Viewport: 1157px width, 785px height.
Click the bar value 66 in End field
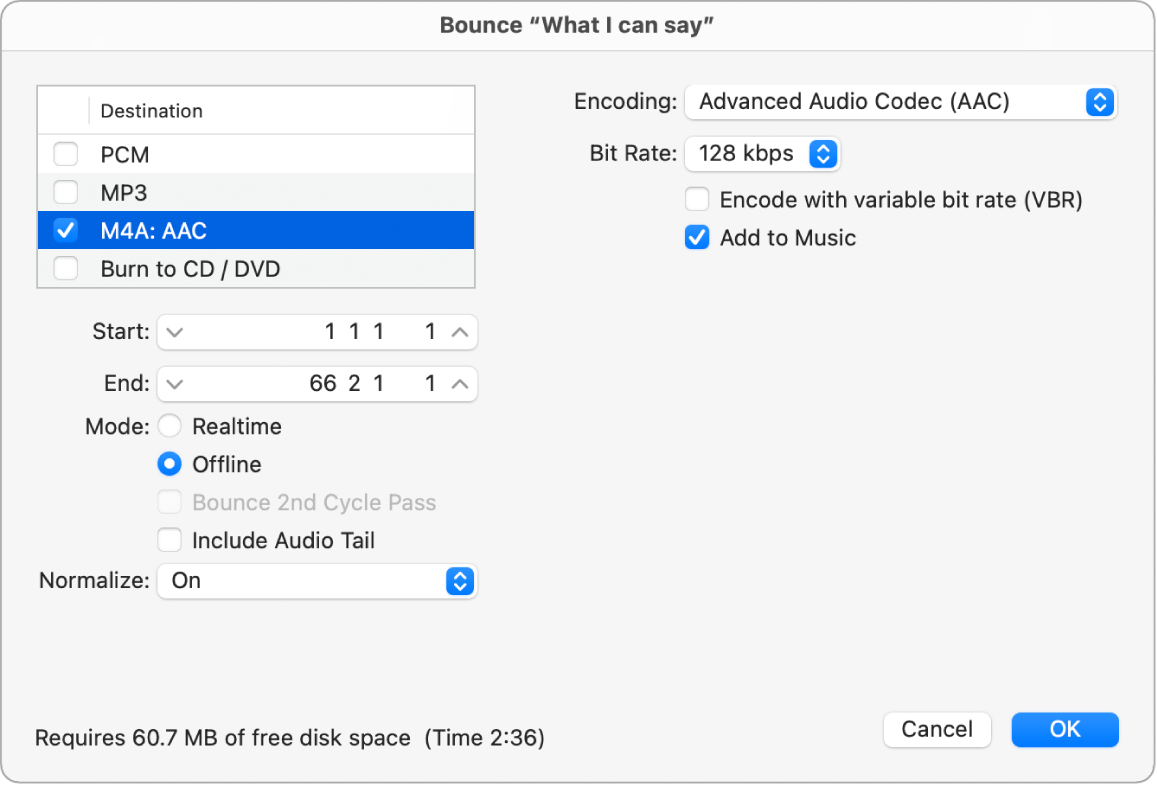click(322, 384)
